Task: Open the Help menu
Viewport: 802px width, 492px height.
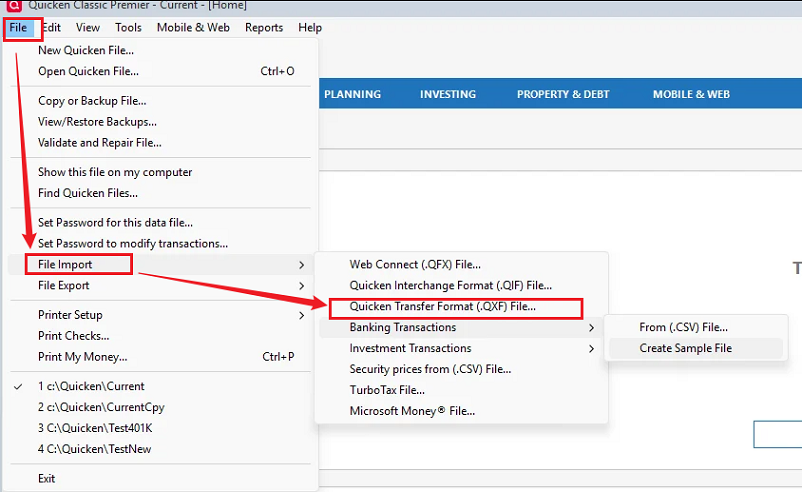Action: tap(310, 28)
